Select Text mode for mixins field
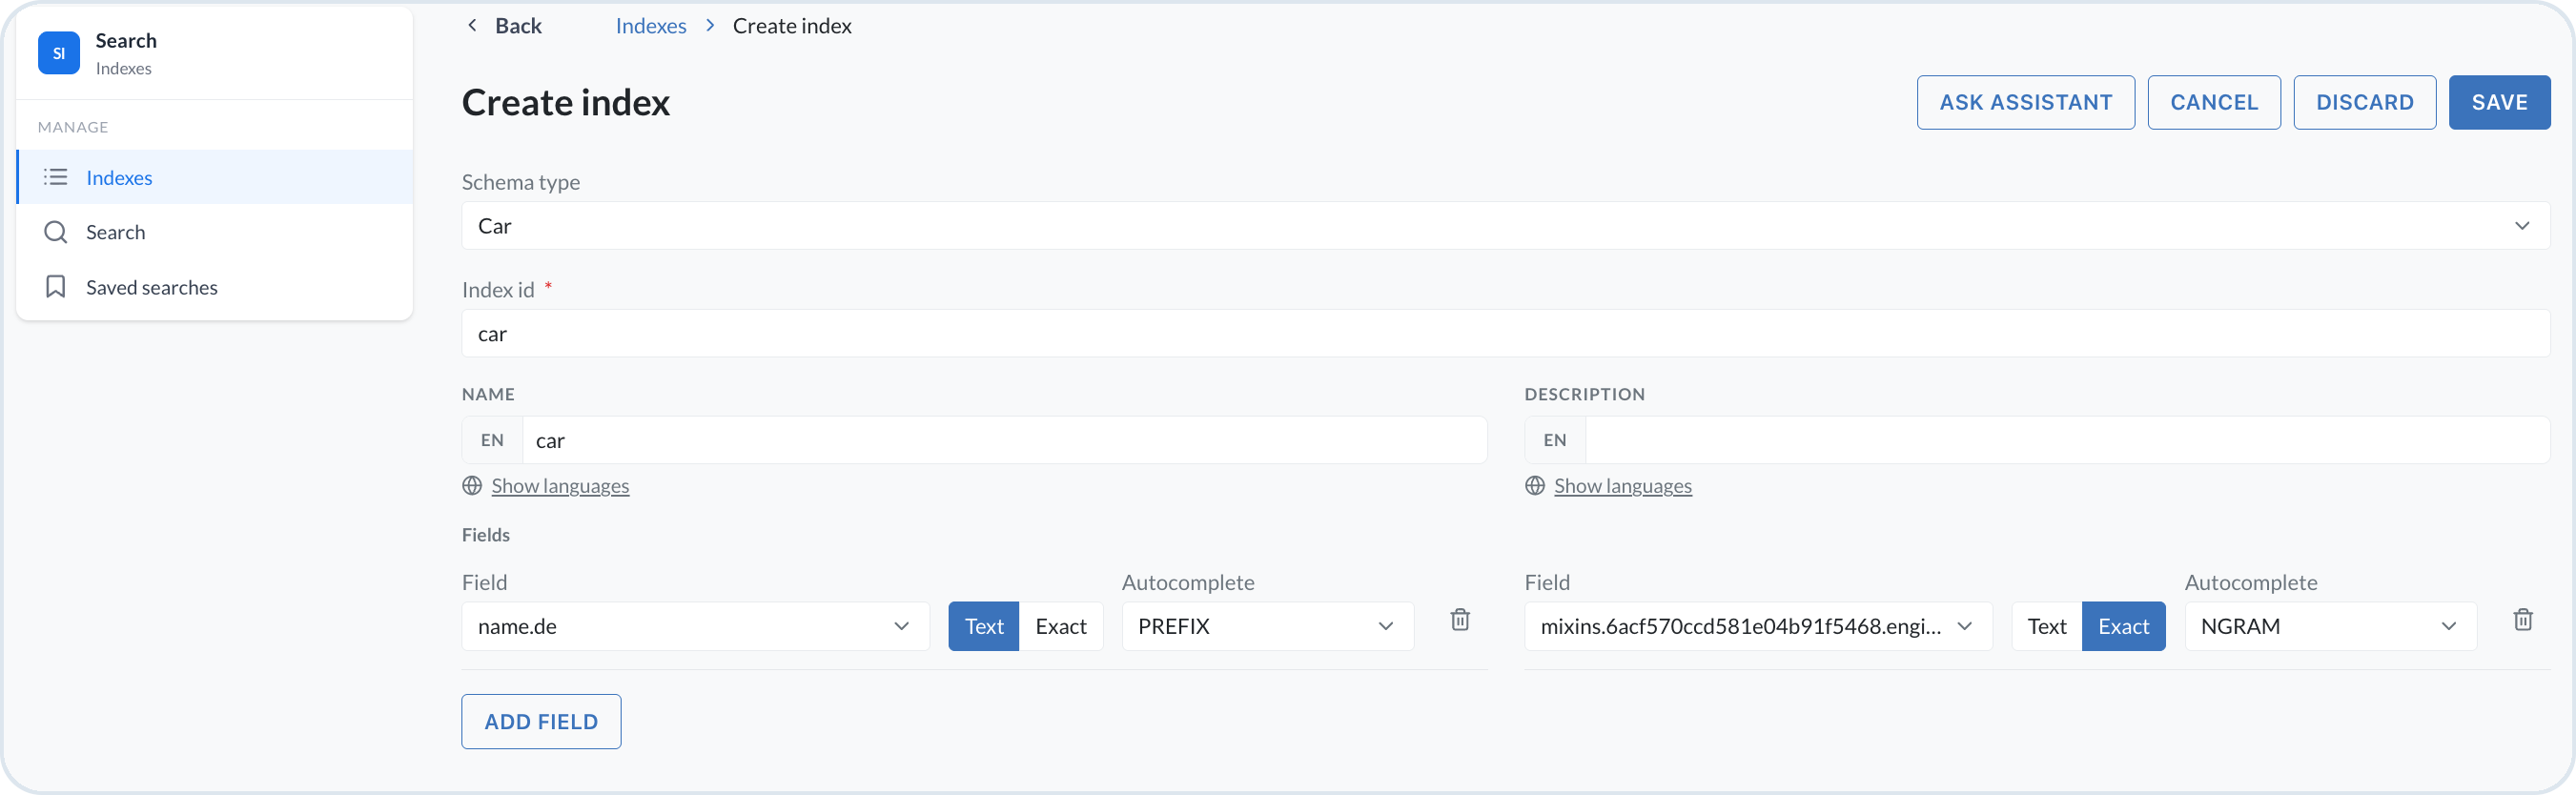This screenshot has height=795, width=2576. pyautogui.click(x=2047, y=626)
